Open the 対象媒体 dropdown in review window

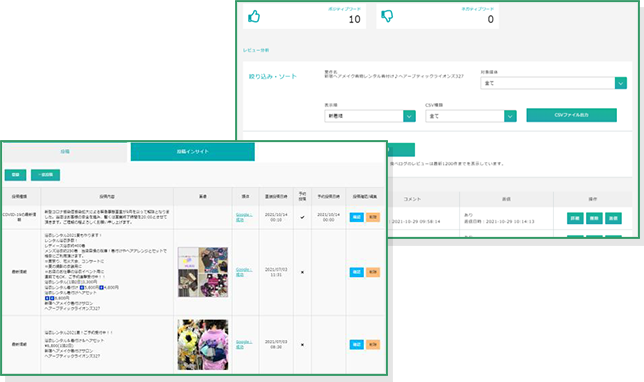553,83
